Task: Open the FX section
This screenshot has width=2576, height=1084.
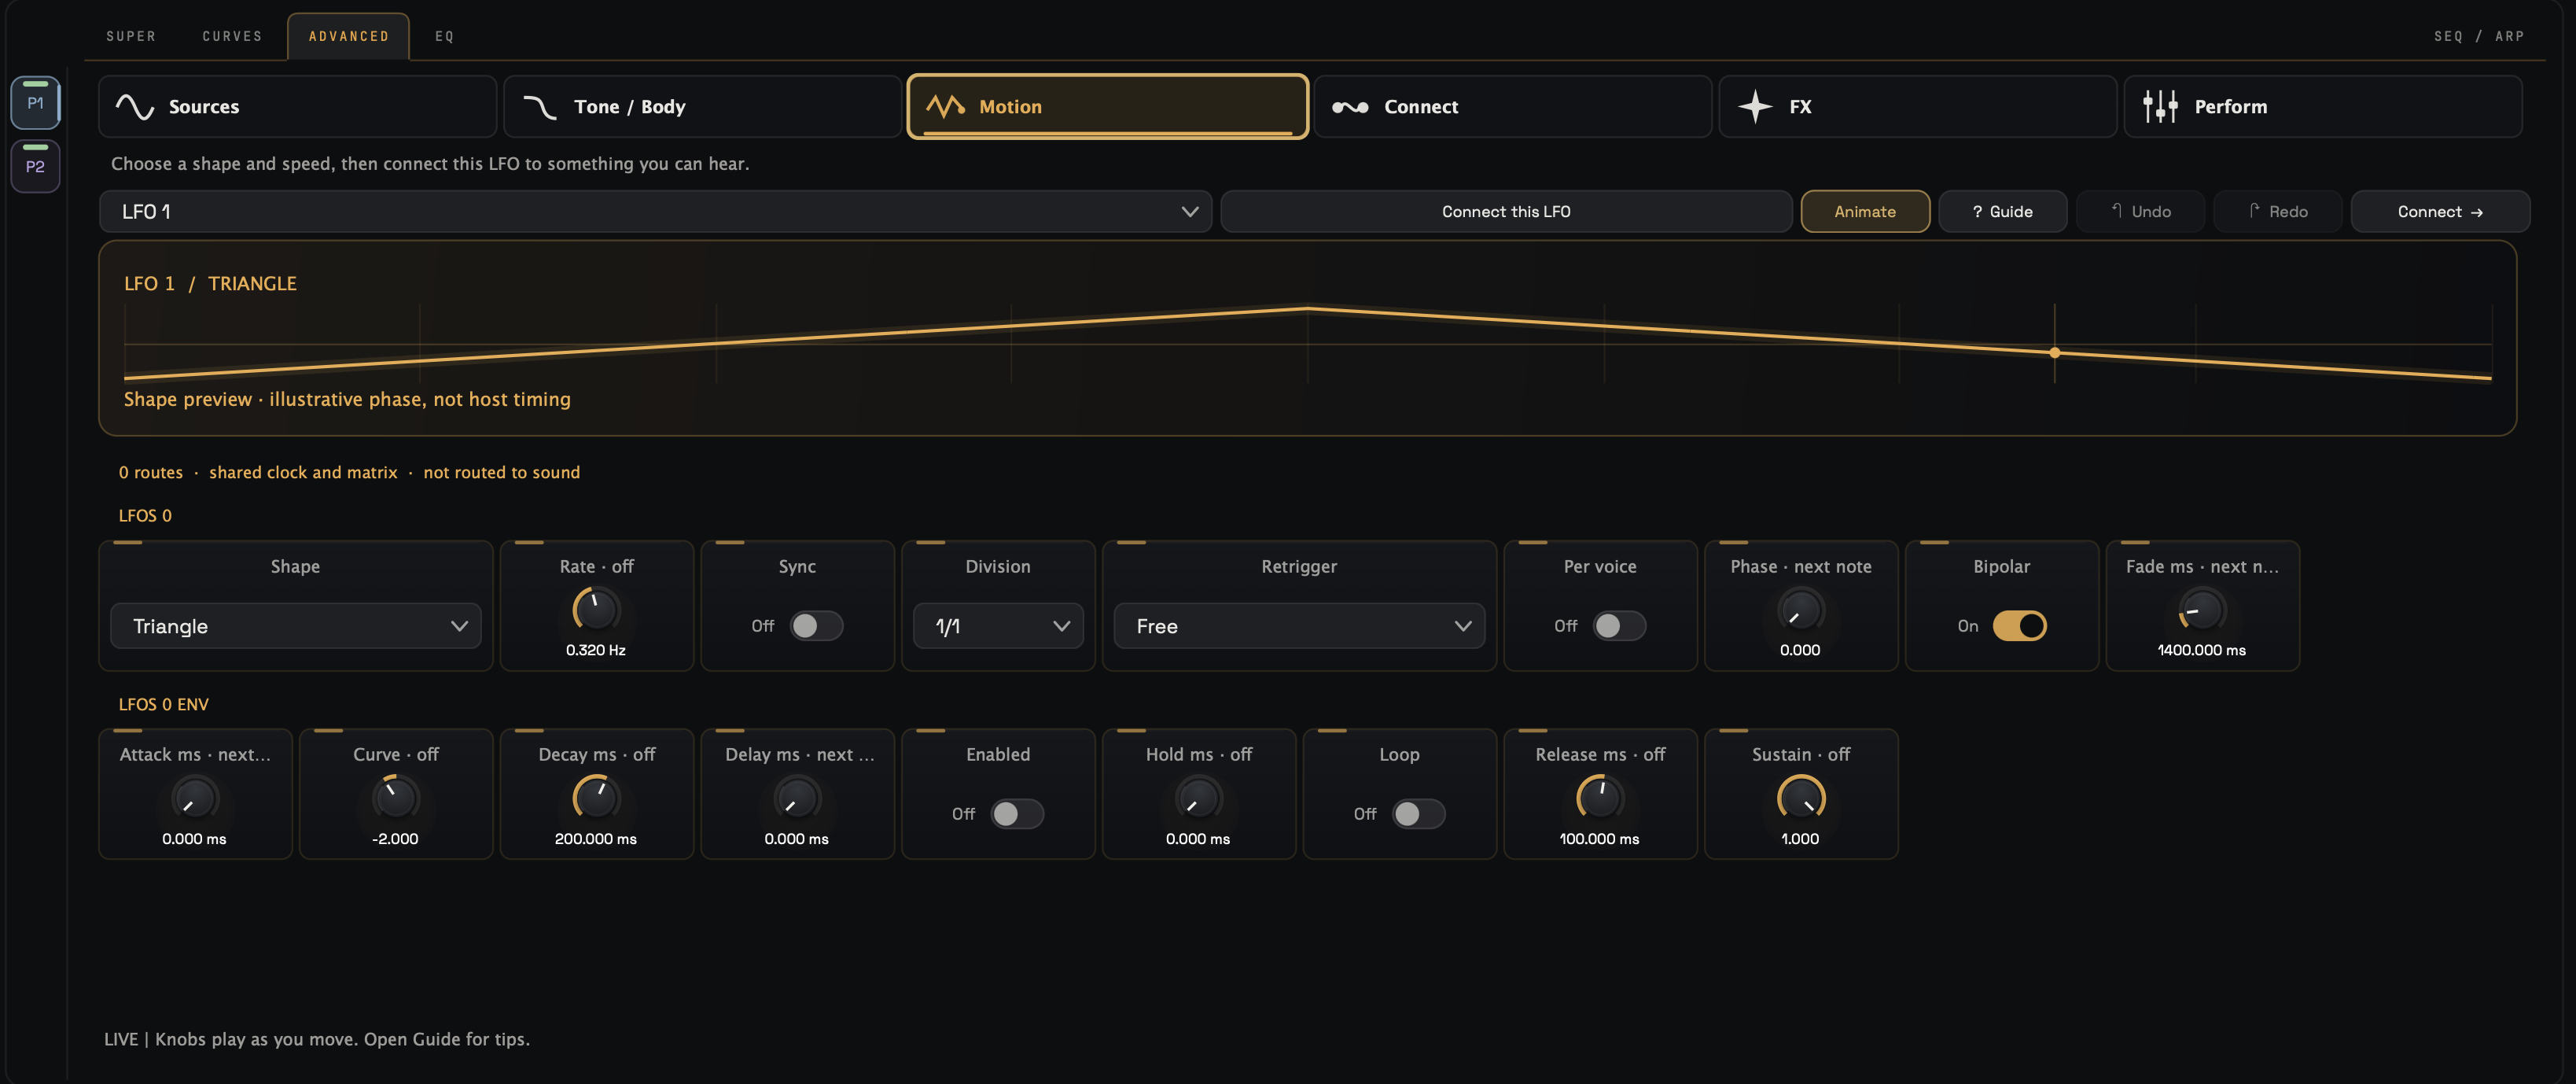Action: click(x=1917, y=106)
